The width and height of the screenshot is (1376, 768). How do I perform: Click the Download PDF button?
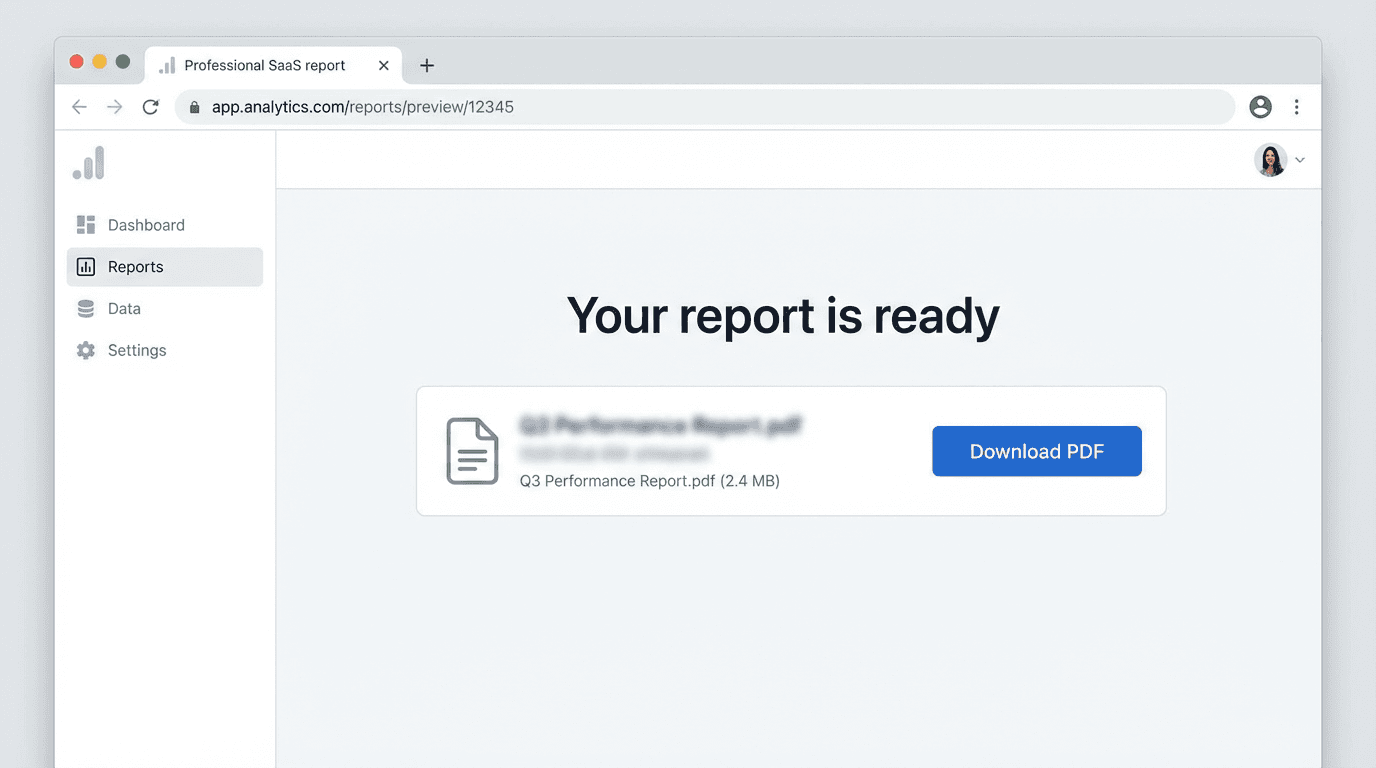pyautogui.click(x=1036, y=451)
